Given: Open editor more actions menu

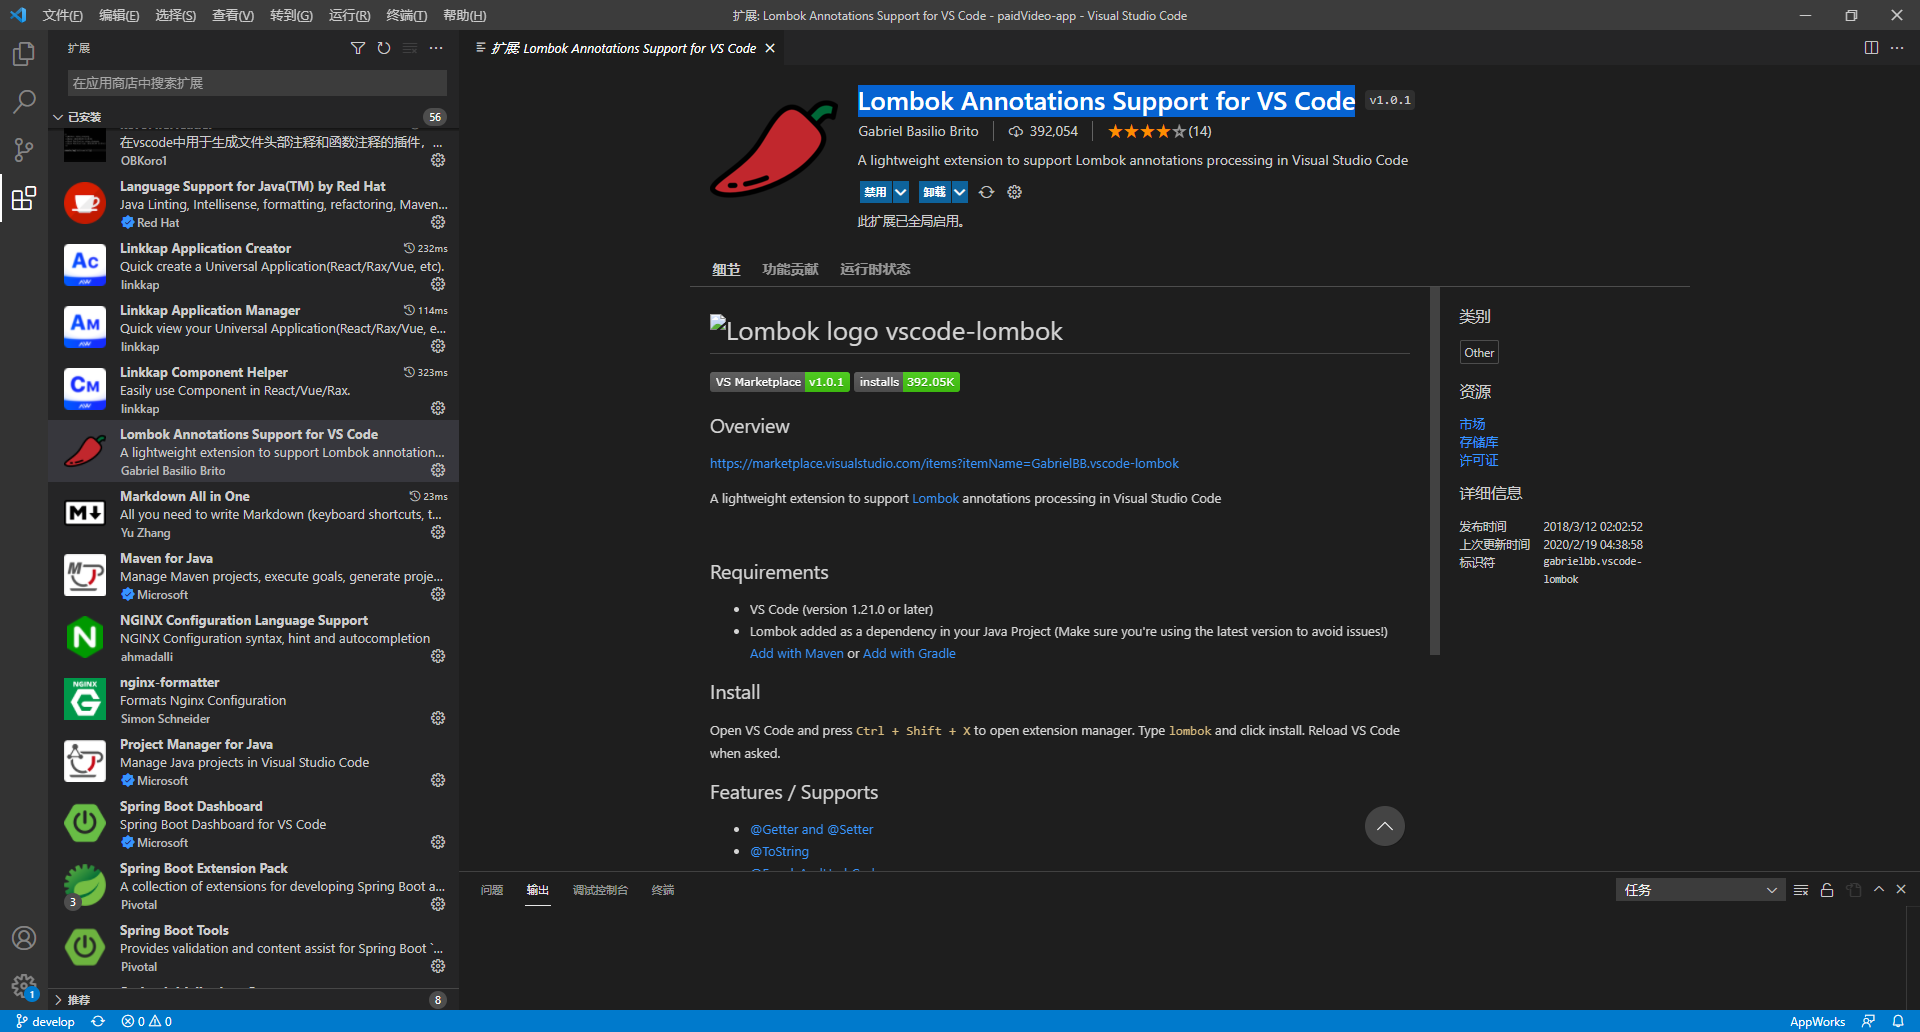Looking at the screenshot, I should tap(1897, 48).
